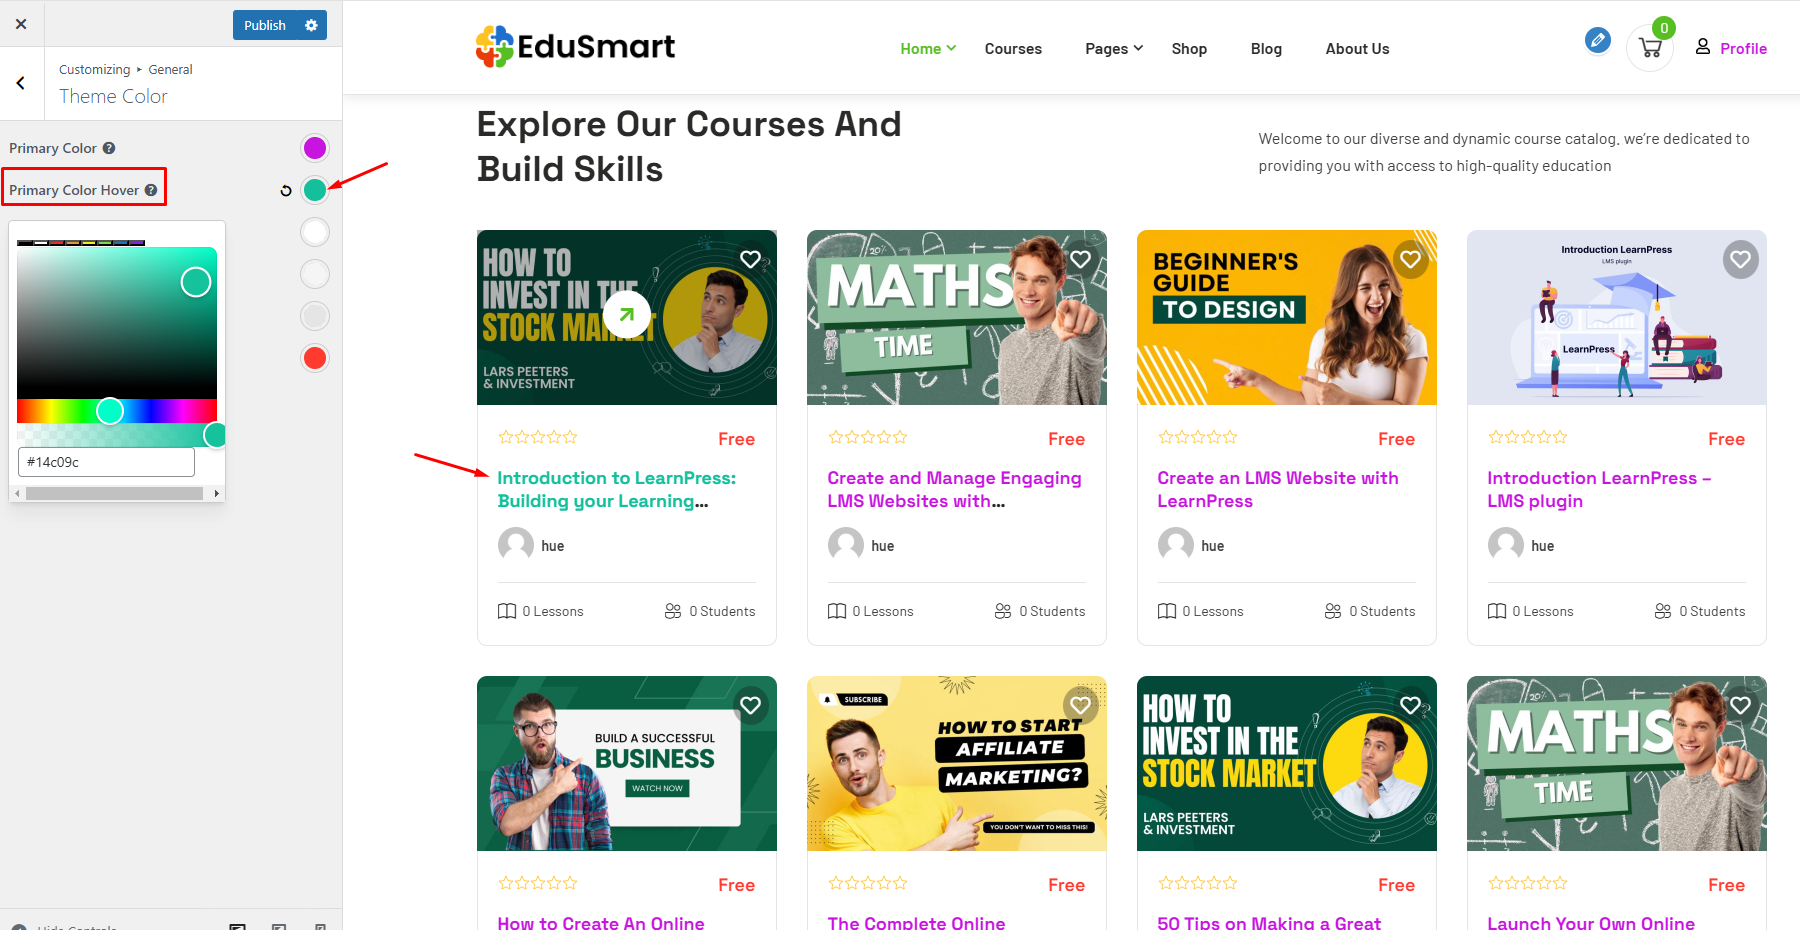Open the shopping cart icon

[x=1650, y=48]
